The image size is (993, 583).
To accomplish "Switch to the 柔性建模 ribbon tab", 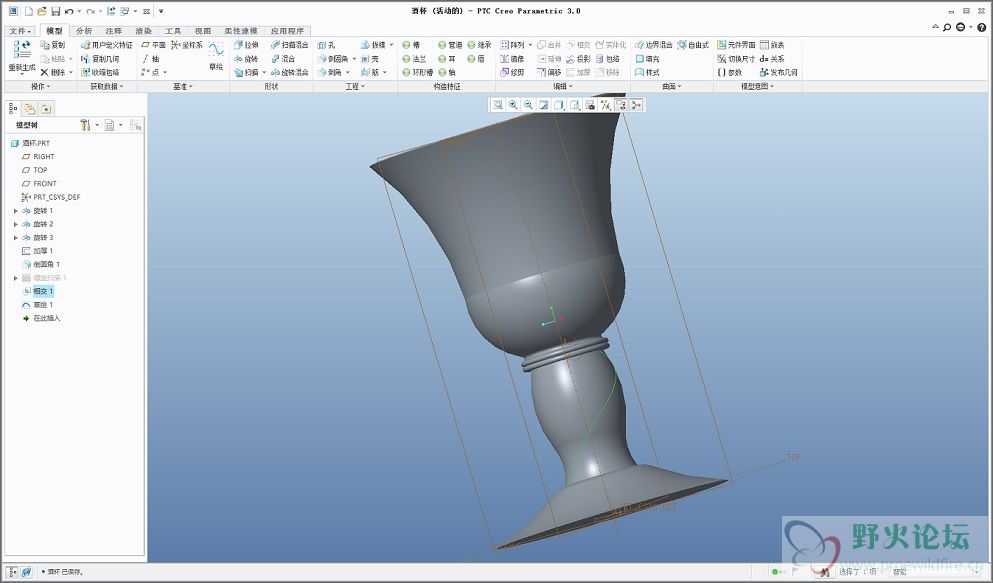I will tap(241, 30).
